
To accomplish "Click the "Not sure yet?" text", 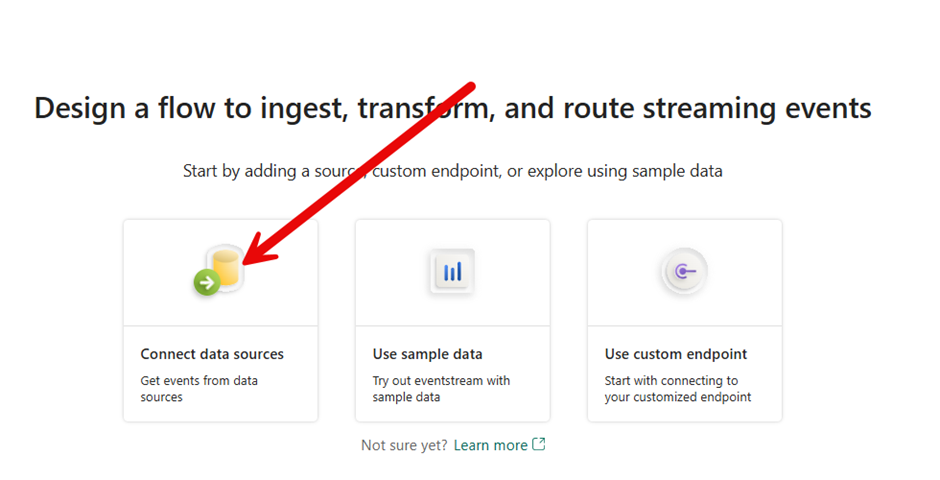I will click(404, 445).
